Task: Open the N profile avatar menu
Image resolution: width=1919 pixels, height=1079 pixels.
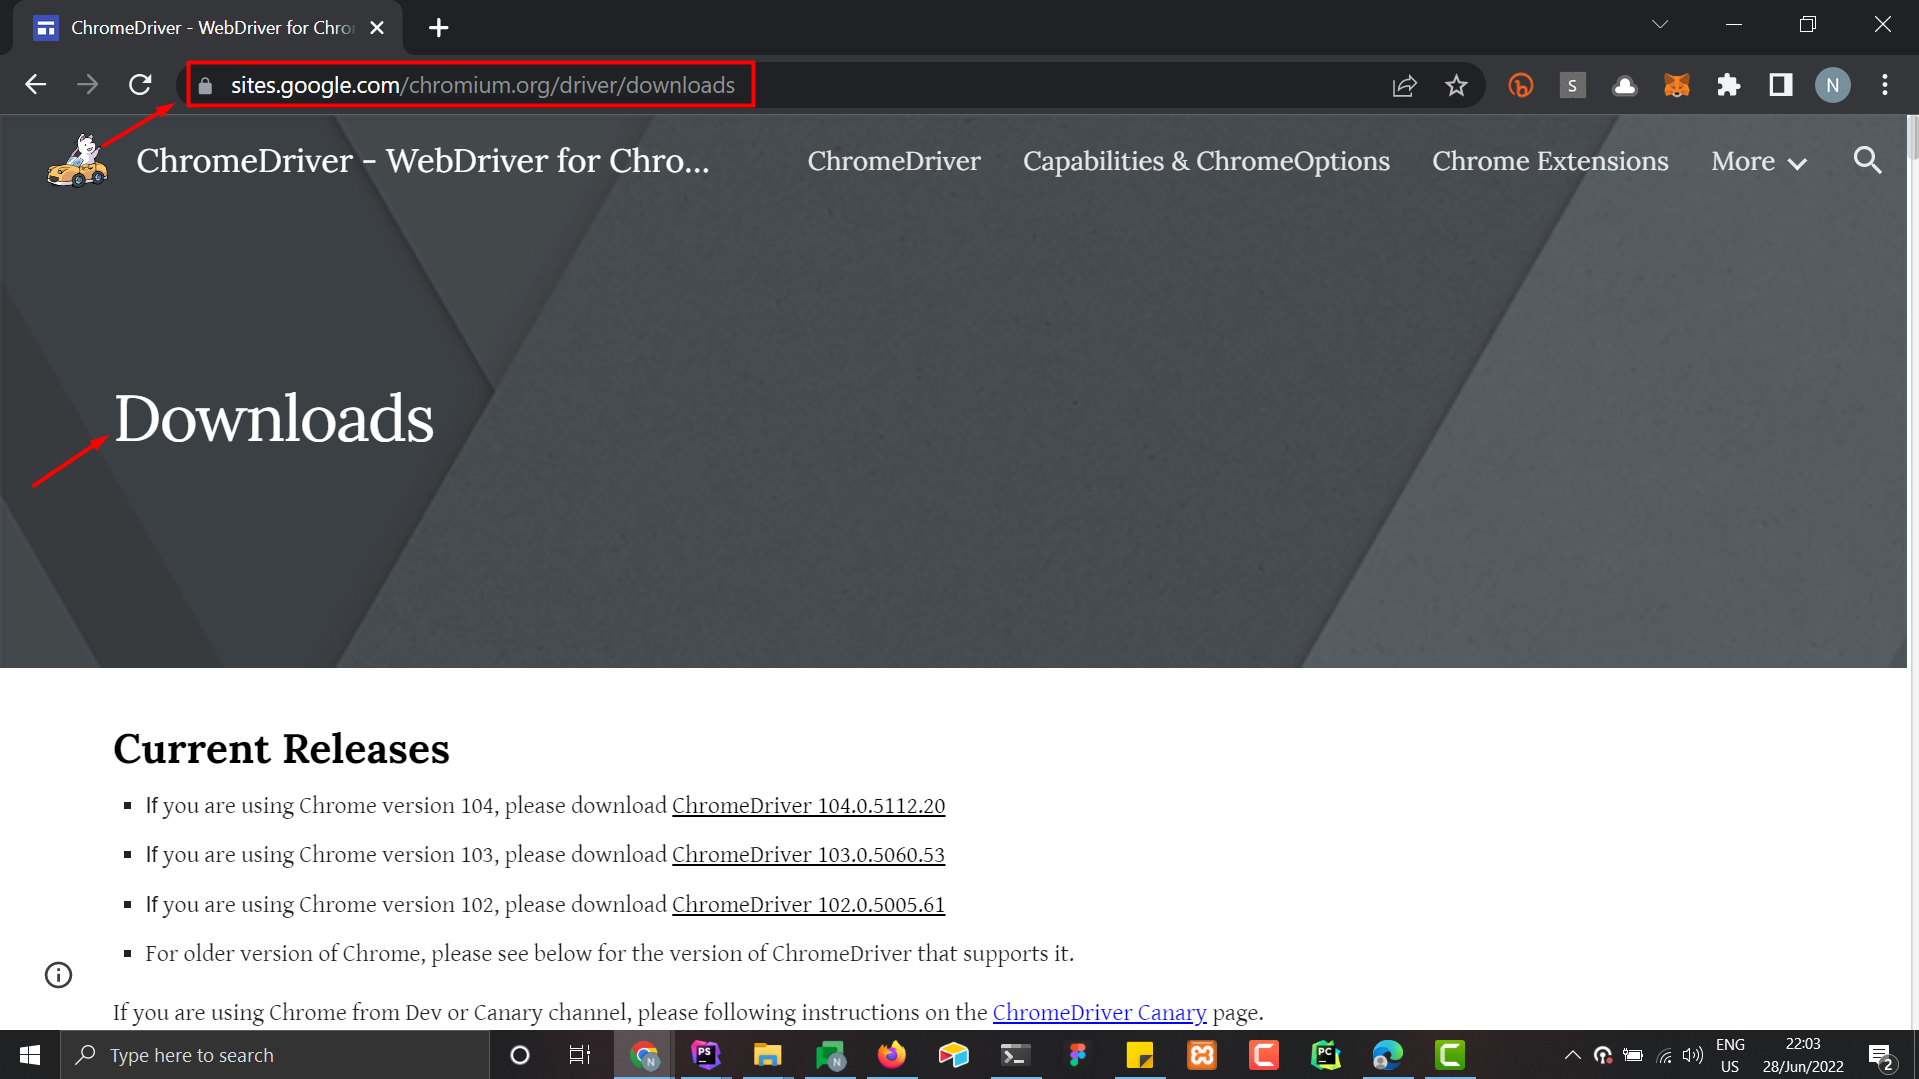Action: tap(1833, 86)
